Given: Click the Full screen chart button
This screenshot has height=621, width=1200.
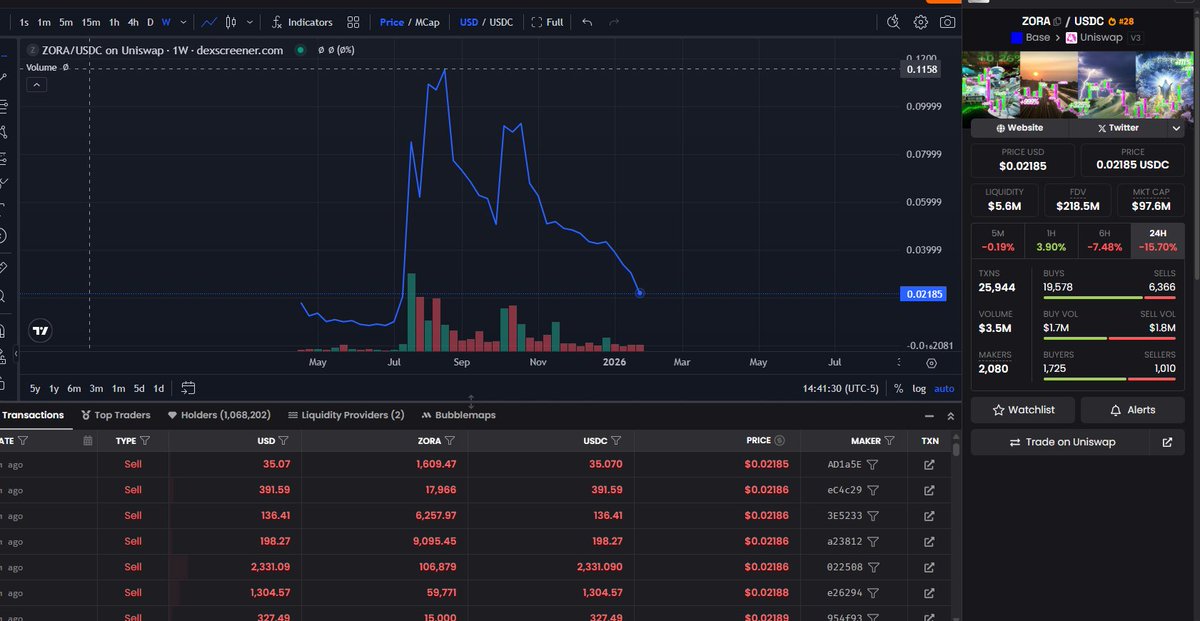Looking at the screenshot, I should point(547,22).
